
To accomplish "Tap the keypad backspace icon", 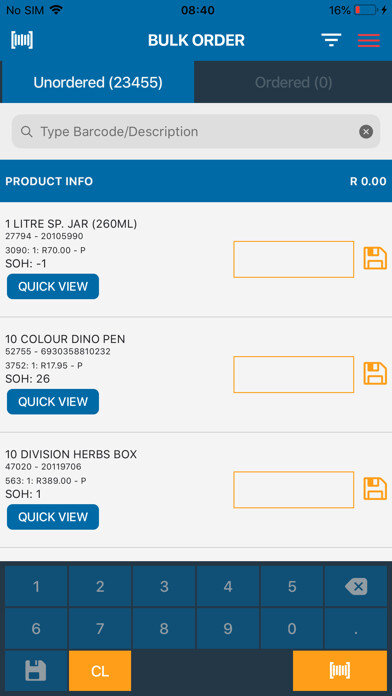I will pos(356,586).
